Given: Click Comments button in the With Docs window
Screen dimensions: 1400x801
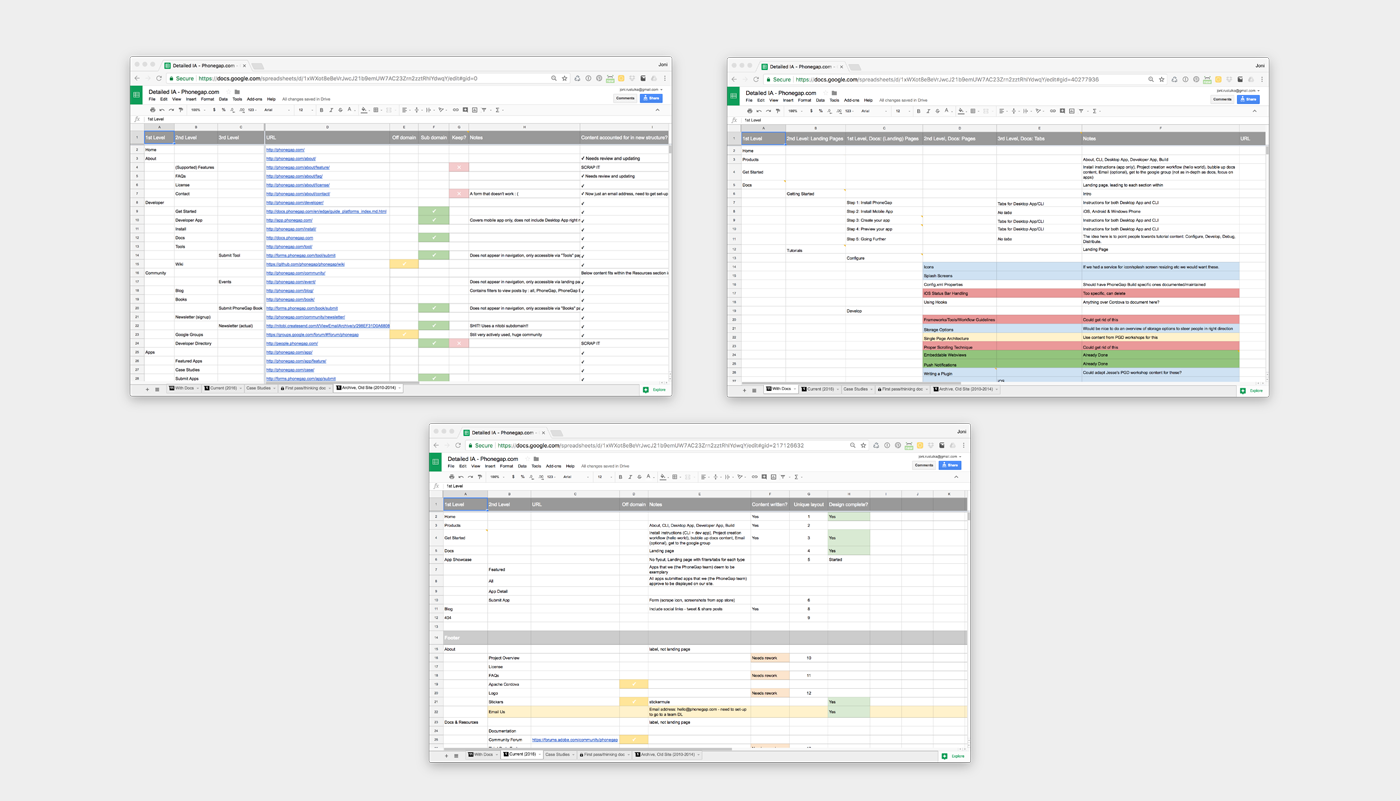Looking at the screenshot, I should coord(1222,99).
